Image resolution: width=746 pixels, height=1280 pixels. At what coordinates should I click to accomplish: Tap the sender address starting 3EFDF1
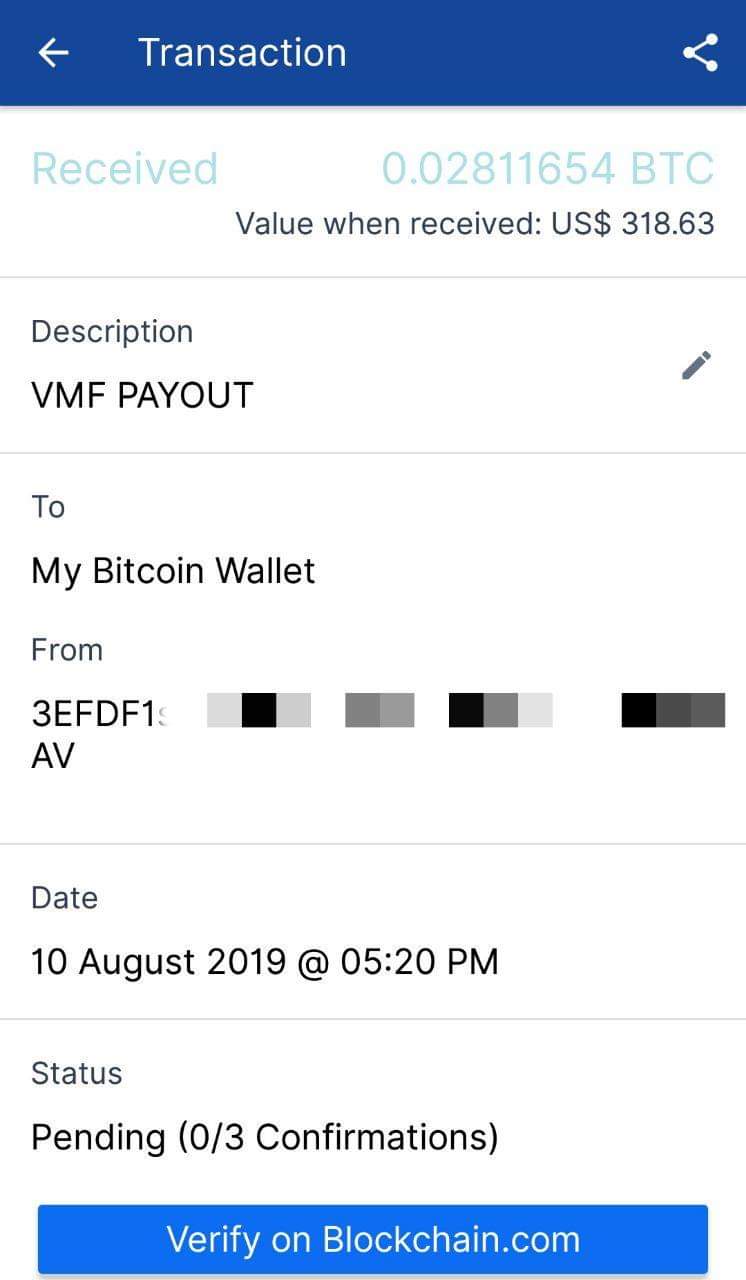click(x=98, y=715)
